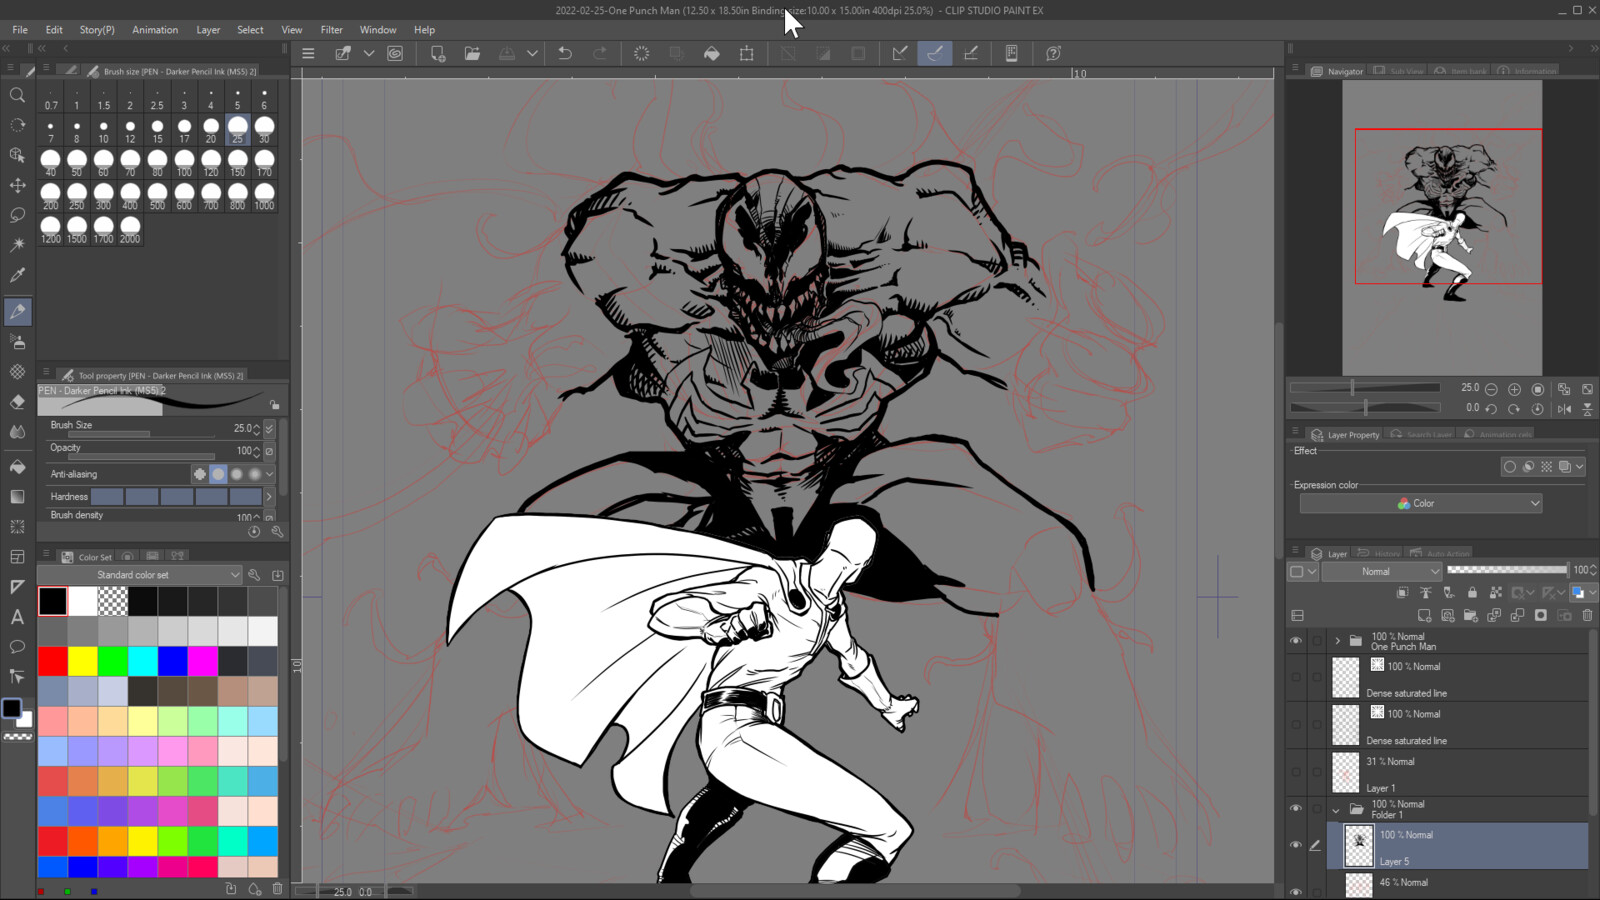Select the Zoom magnifier tool
Image resolution: width=1600 pixels, height=900 pixels.
coord(17,95)
